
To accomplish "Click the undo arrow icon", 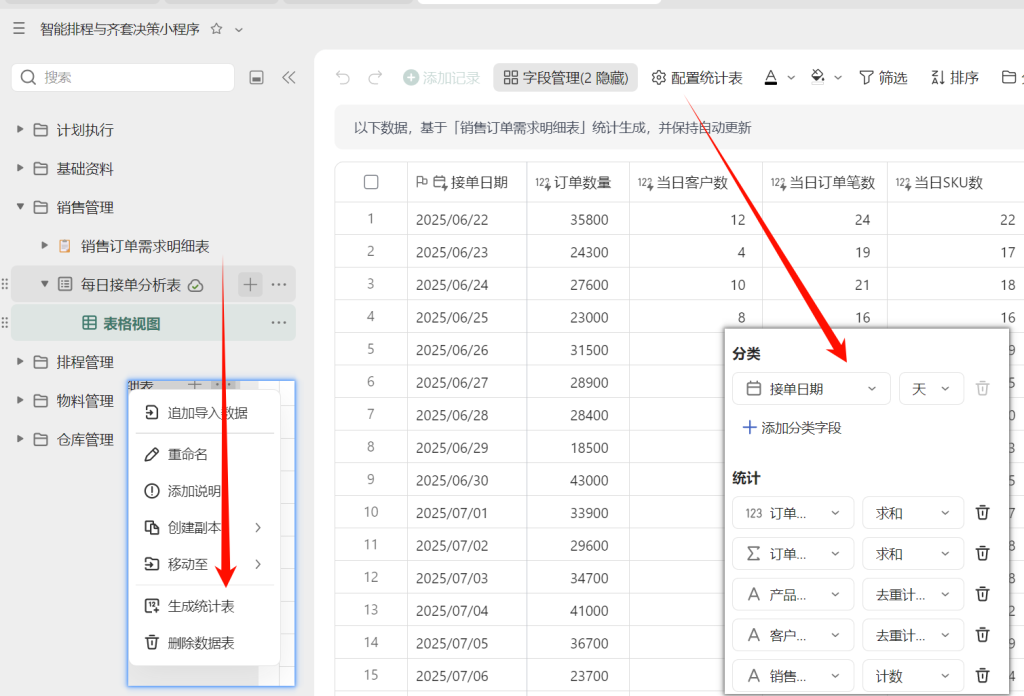I will [x=343, y=78].
